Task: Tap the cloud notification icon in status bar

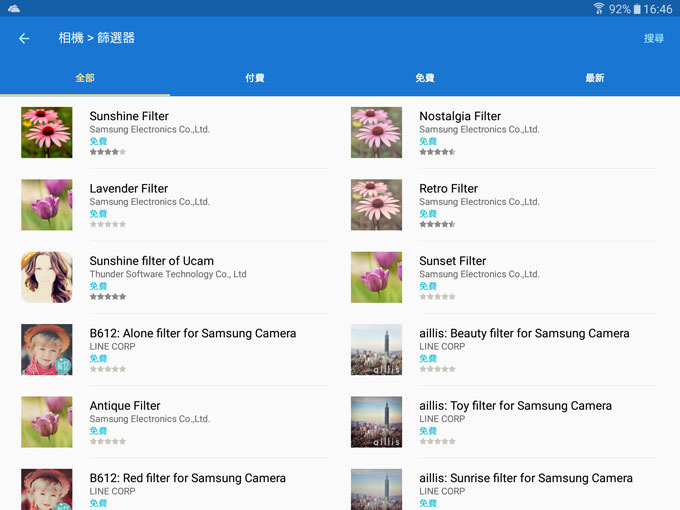Action: pyautogui.click(x=14, y=8)
